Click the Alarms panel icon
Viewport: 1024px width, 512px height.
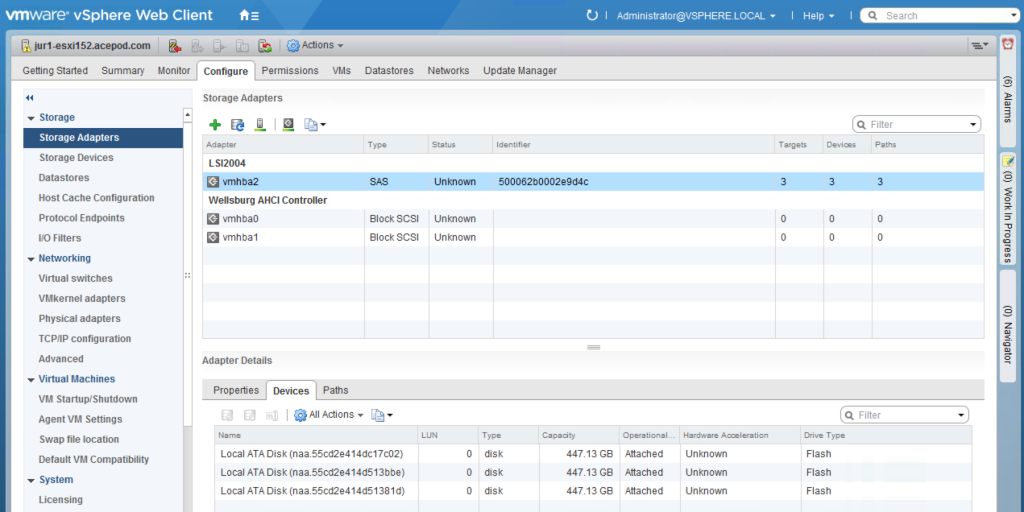click(1008, 45)
